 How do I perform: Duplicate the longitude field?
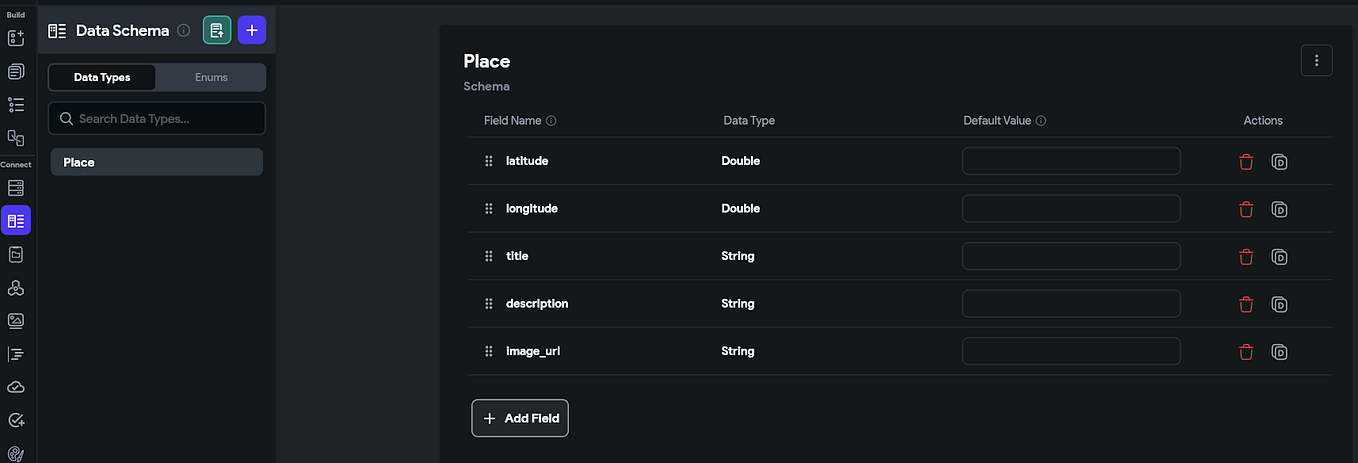(x=1279, y=209)
